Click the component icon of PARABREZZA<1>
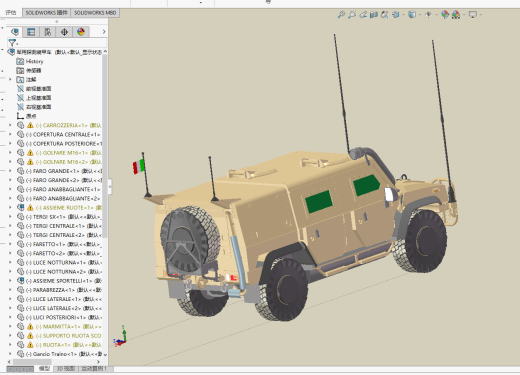This screenshot has height=375, width=520. point(21,290)
